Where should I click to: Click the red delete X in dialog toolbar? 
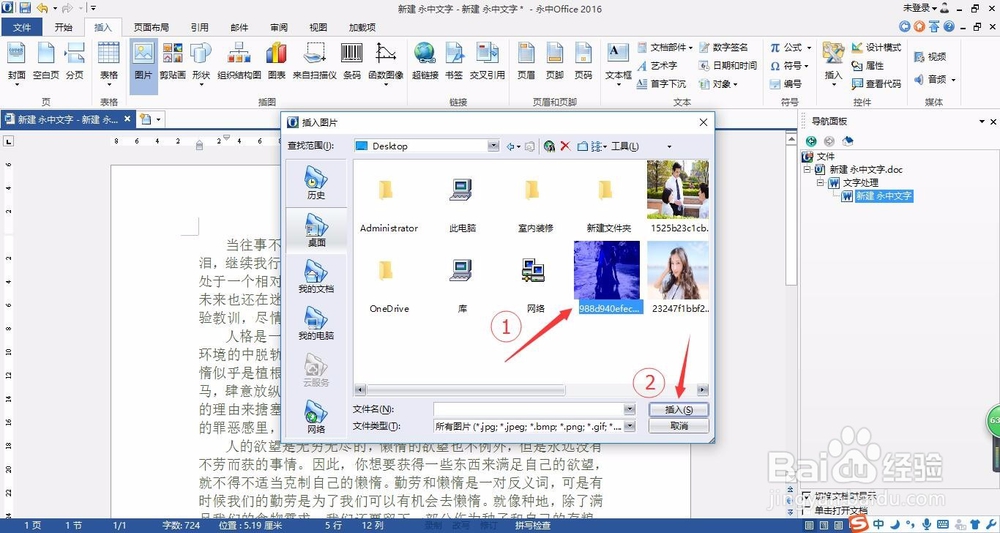[565, 146]
